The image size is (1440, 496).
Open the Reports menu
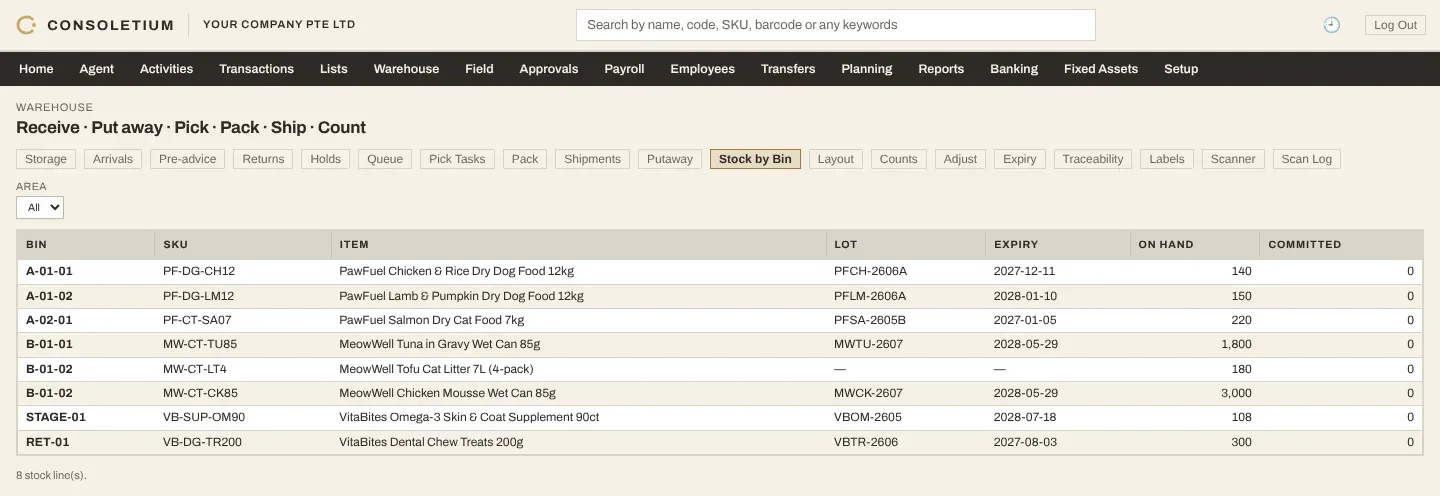point(941,69)
